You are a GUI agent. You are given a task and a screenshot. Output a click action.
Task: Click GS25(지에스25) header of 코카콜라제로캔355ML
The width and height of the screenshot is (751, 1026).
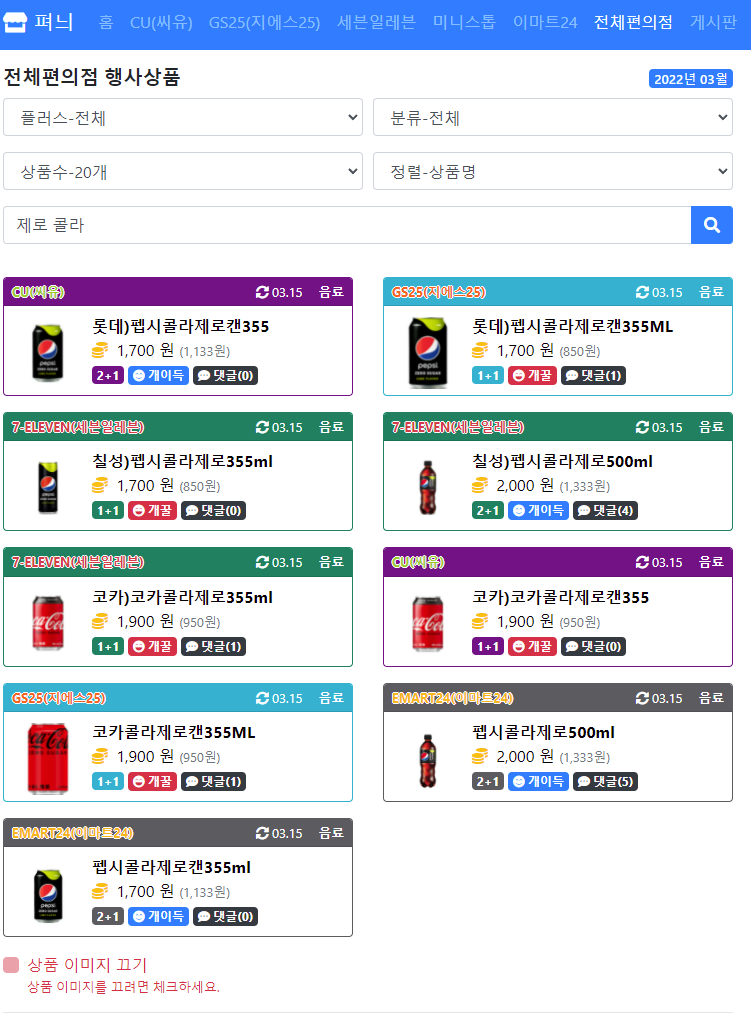[59, 698]
